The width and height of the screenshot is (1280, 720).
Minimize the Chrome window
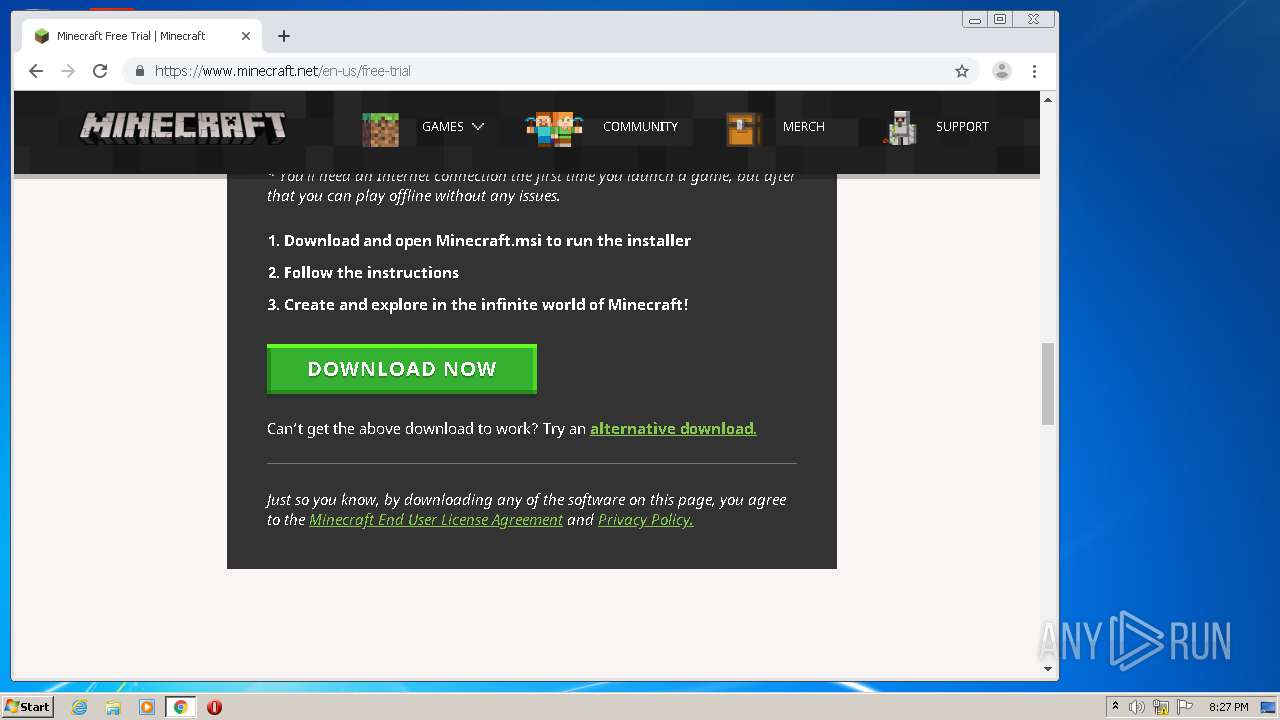[975, 20]
